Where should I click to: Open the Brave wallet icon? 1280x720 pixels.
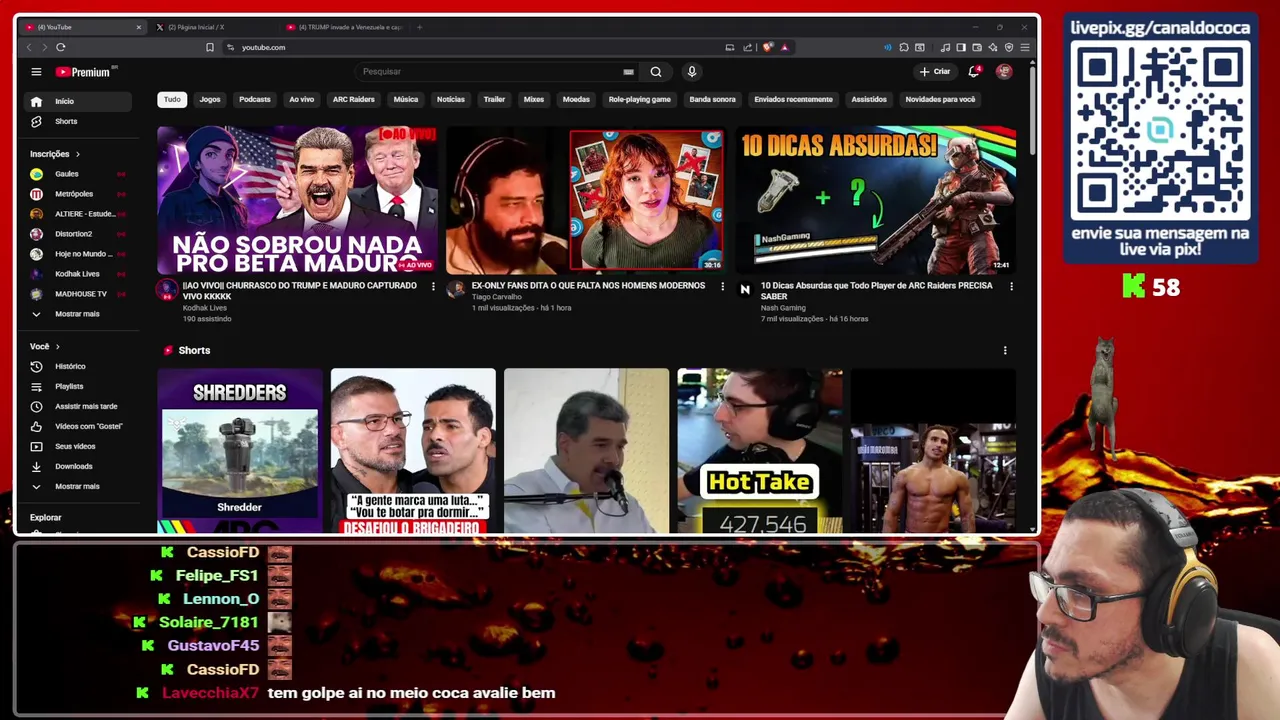tap(977, 47)
